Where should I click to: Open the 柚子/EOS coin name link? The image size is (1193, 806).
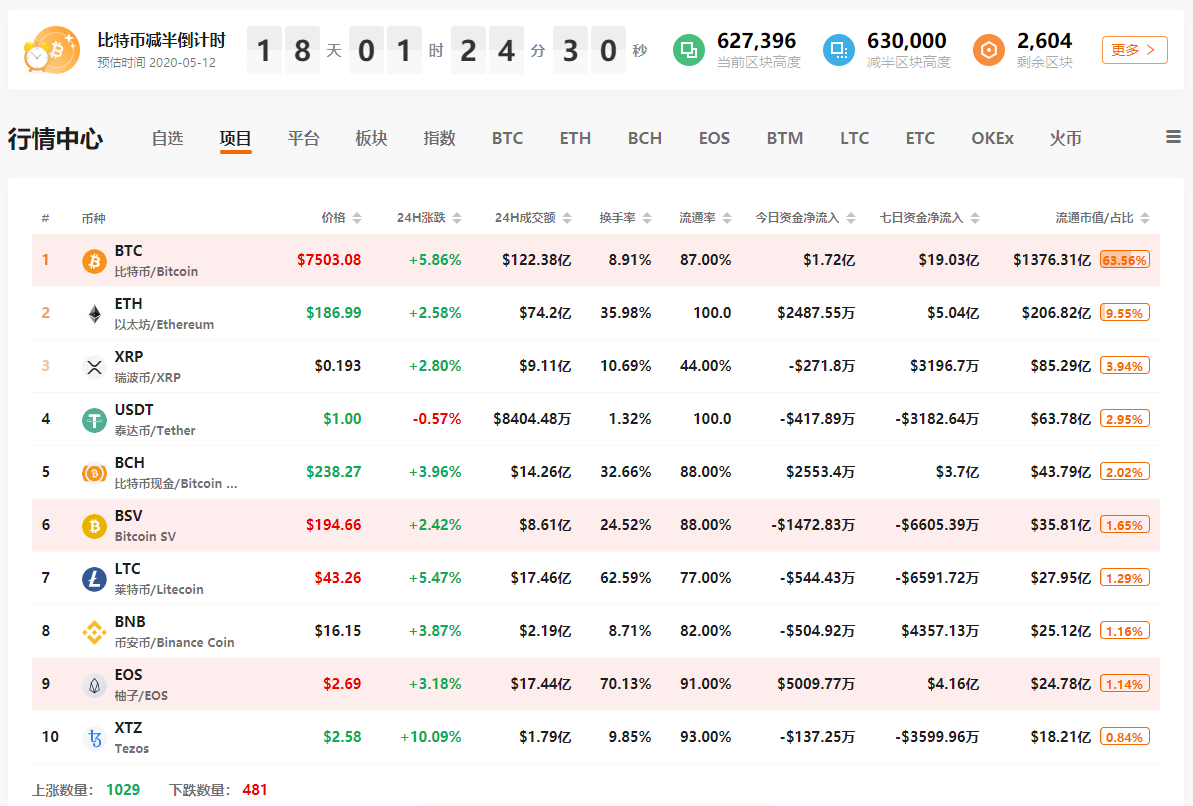[x=141, y=696]
